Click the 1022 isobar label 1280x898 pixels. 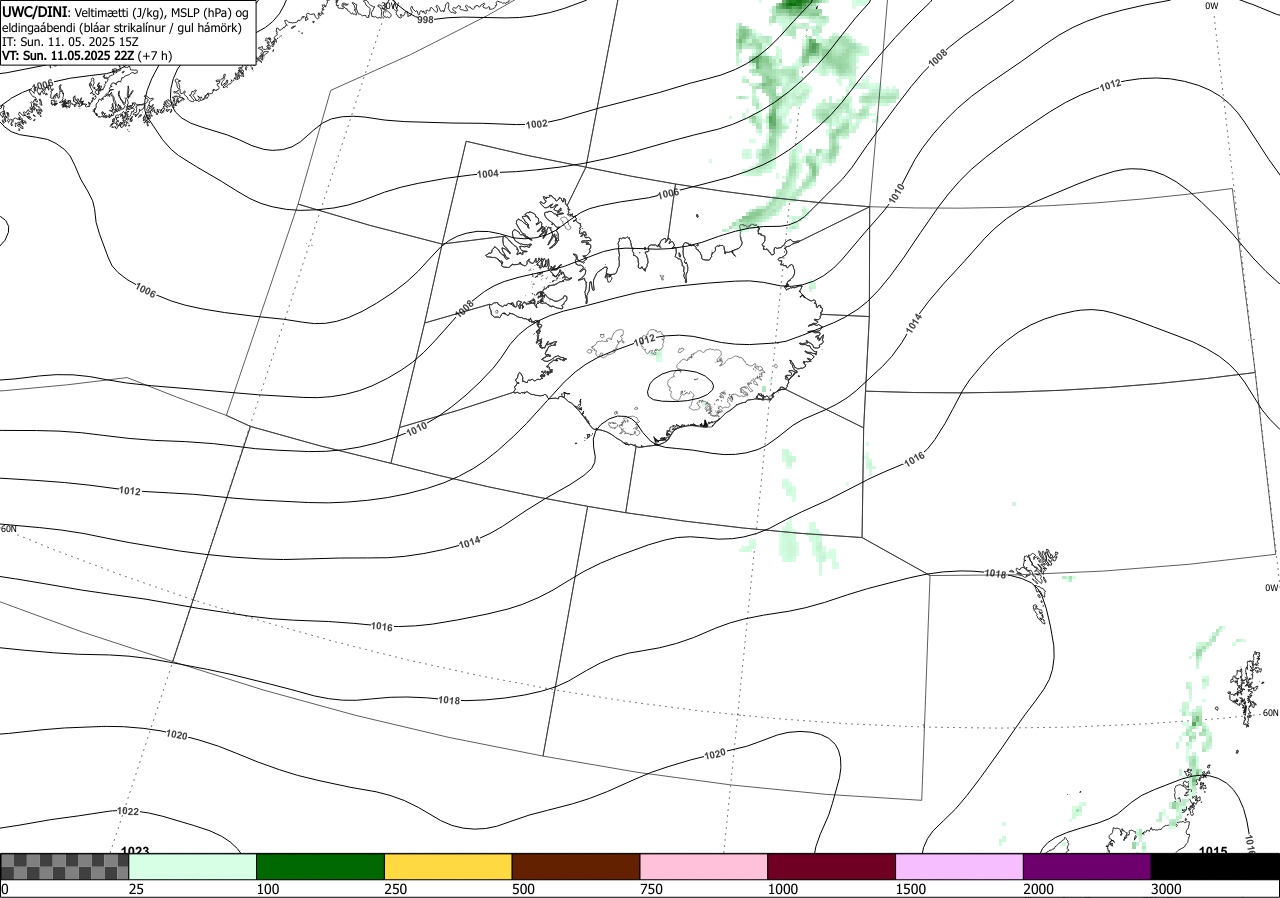(x=128, y=811)
